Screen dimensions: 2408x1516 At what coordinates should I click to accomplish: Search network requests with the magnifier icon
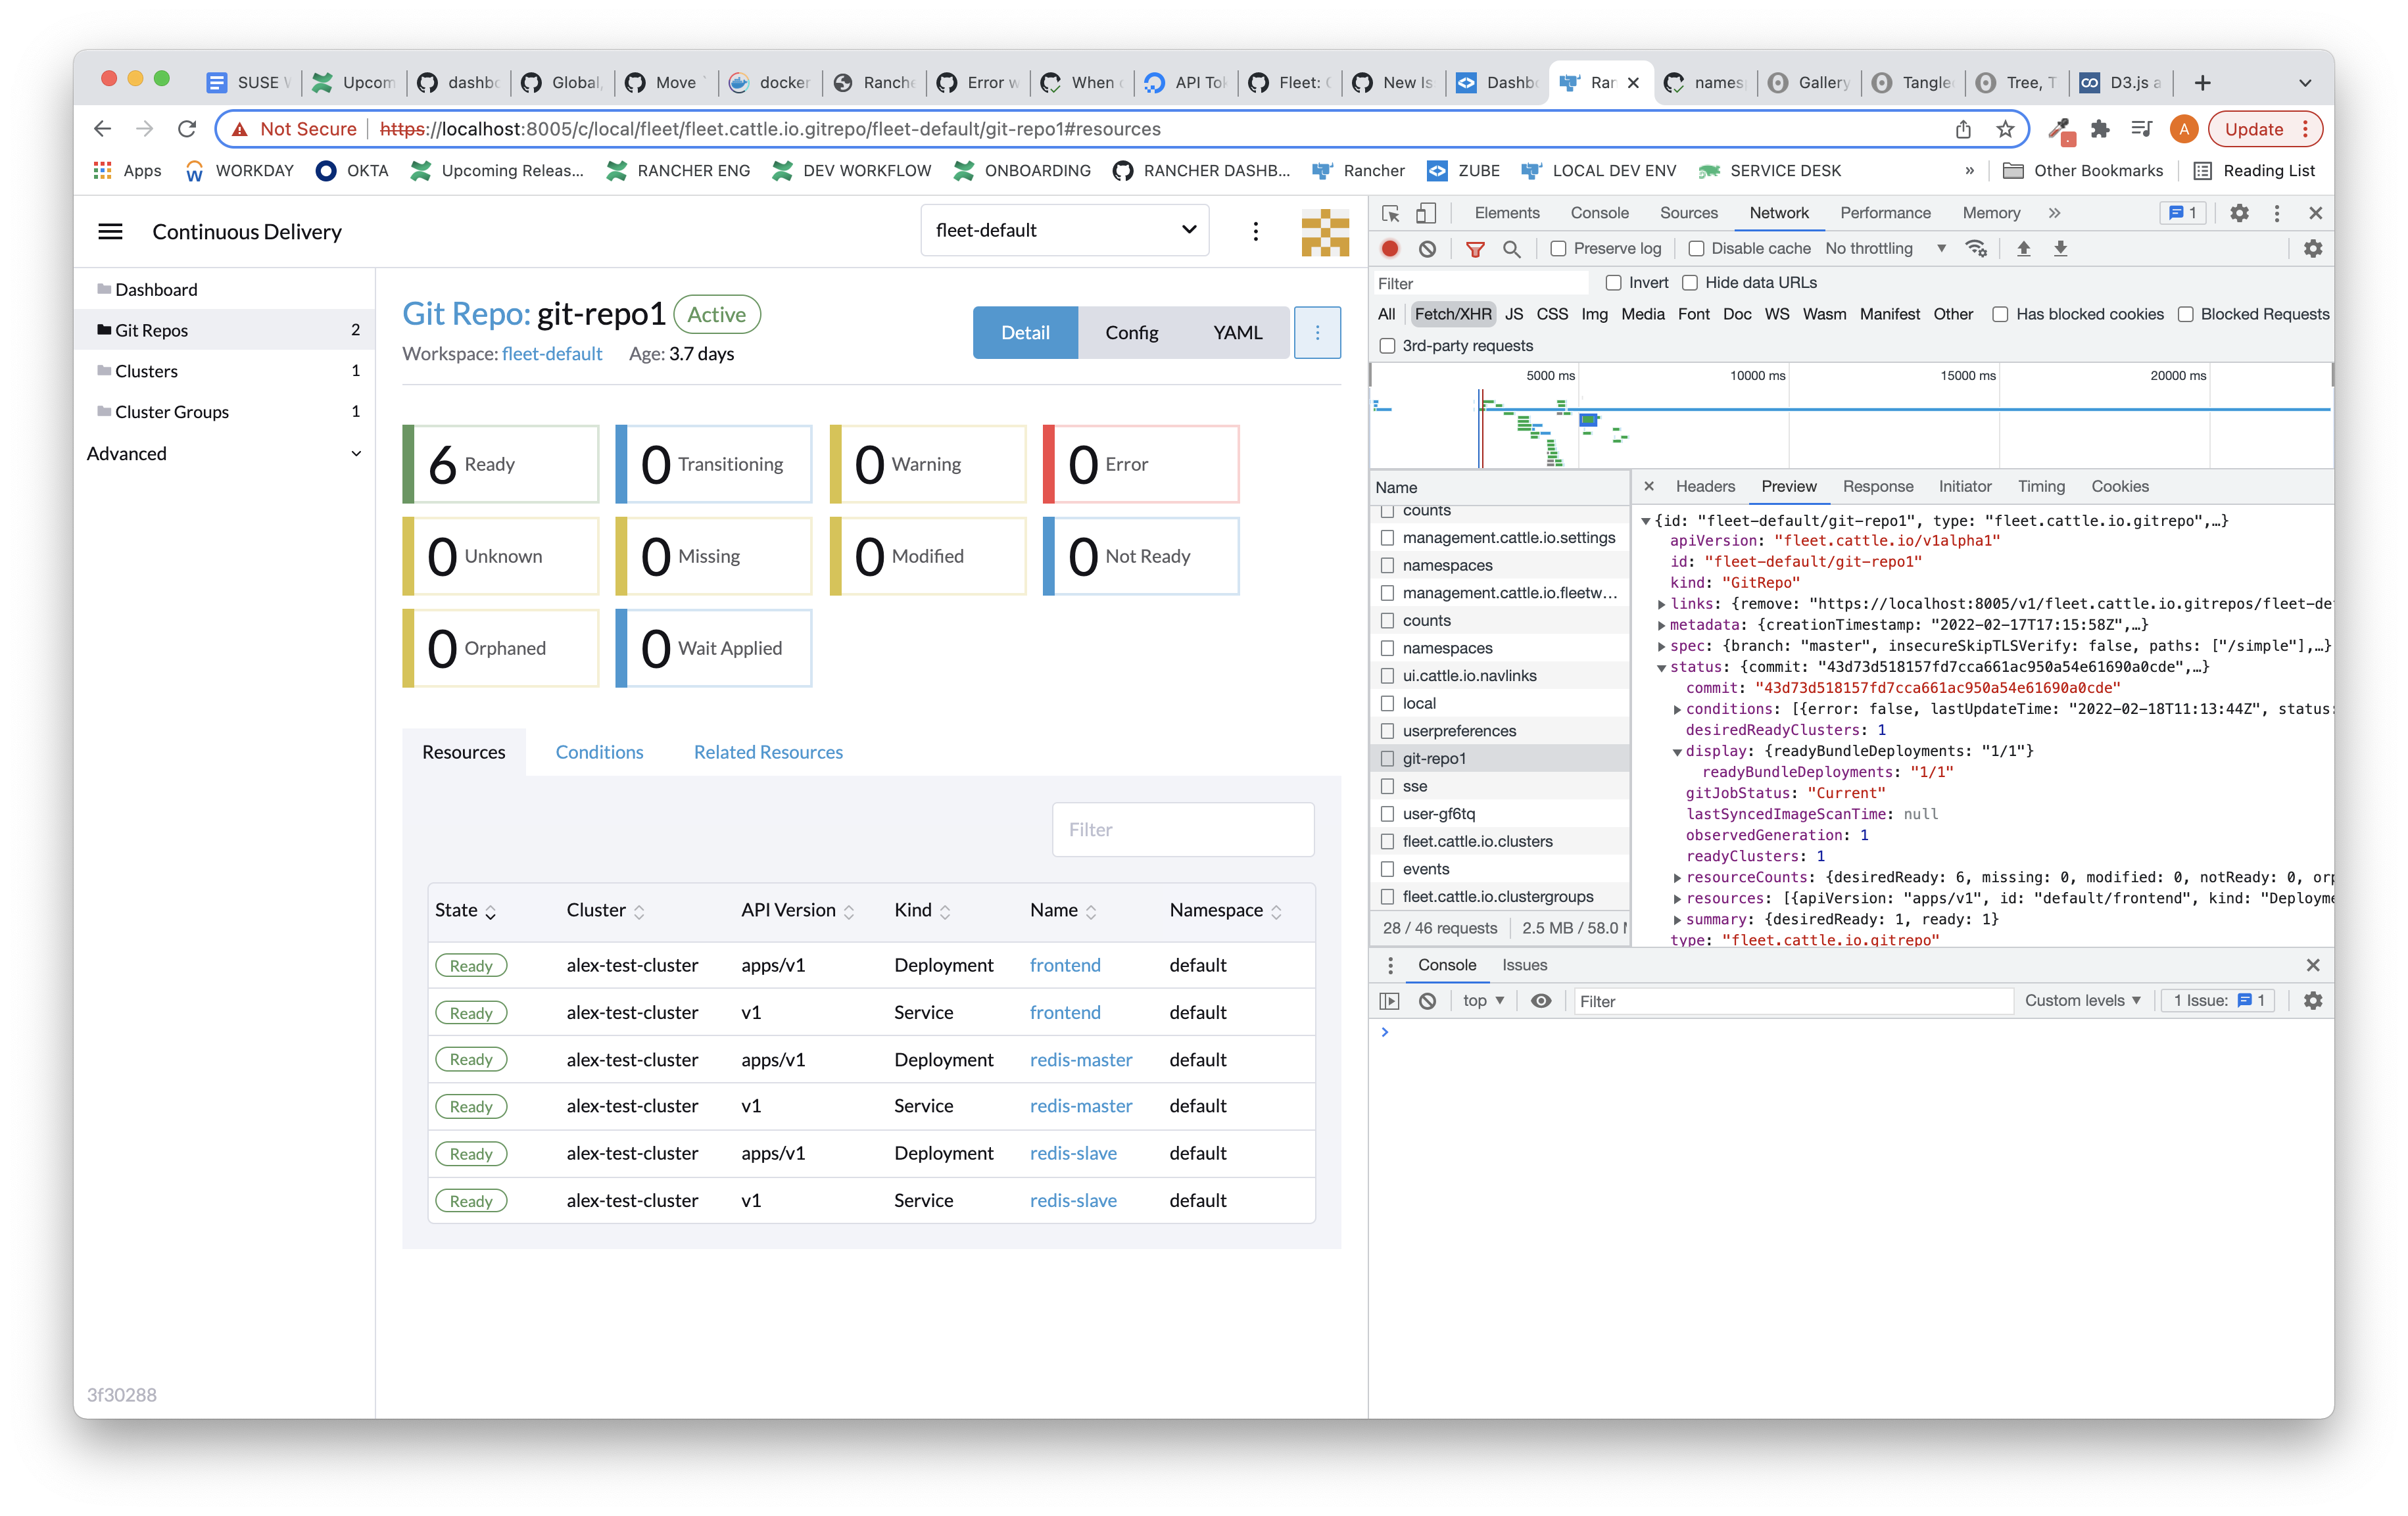[x=1512, y=248]
